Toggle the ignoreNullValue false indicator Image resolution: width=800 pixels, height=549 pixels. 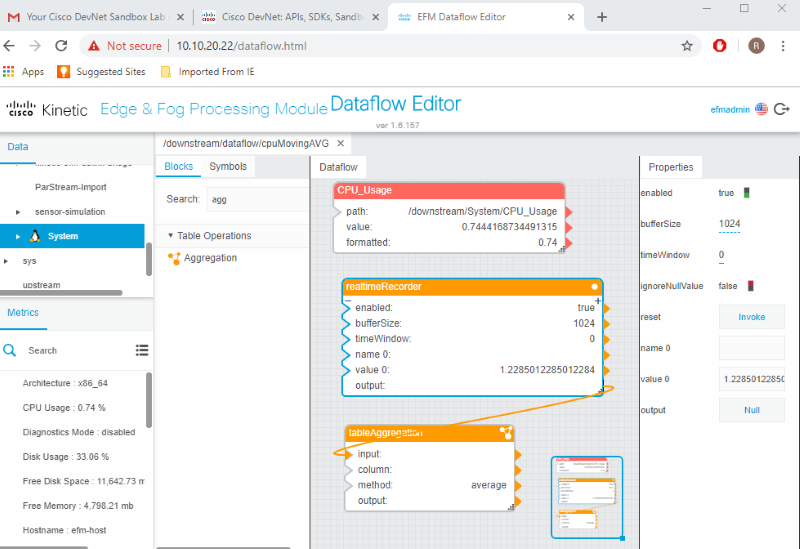coord(751,286)
